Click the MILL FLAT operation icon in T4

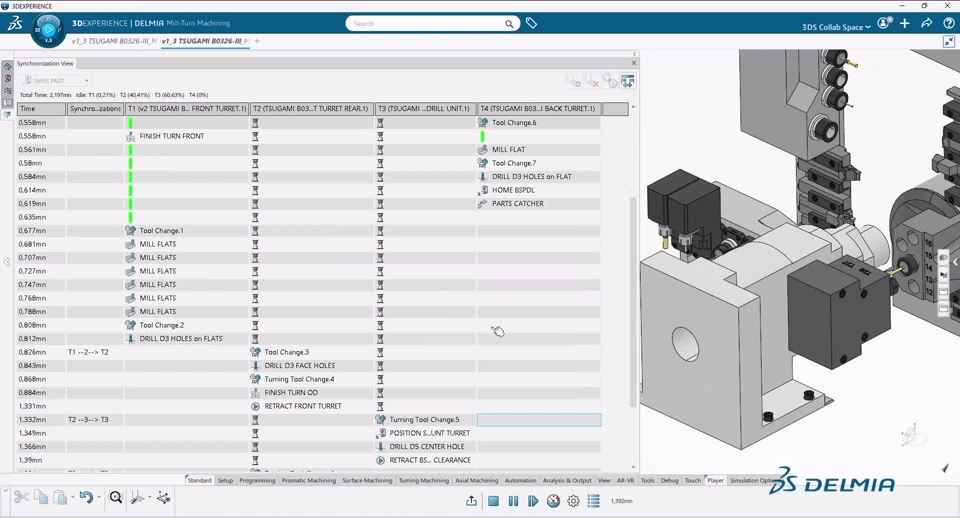(482, 149)
